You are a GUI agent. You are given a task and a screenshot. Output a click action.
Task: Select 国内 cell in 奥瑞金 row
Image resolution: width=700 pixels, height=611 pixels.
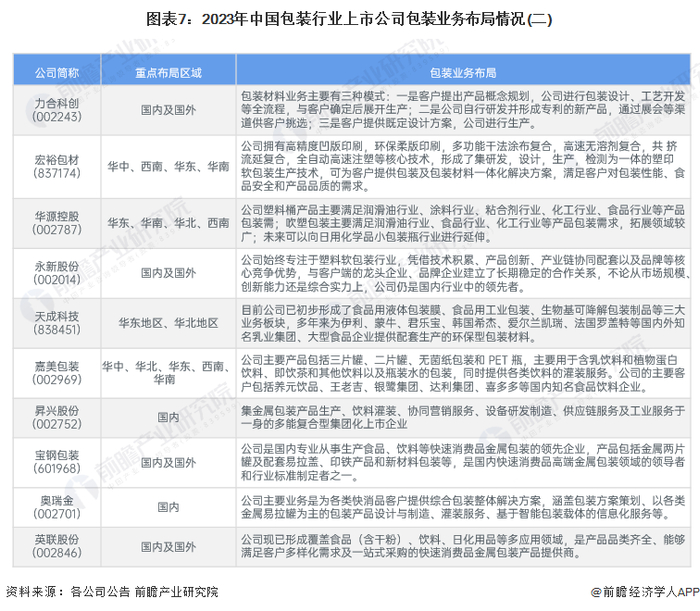[168, 507]
